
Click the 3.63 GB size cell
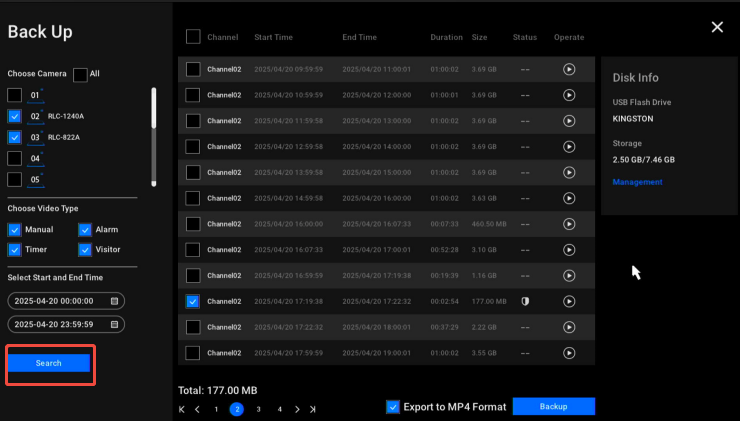(x=484, y=198)
